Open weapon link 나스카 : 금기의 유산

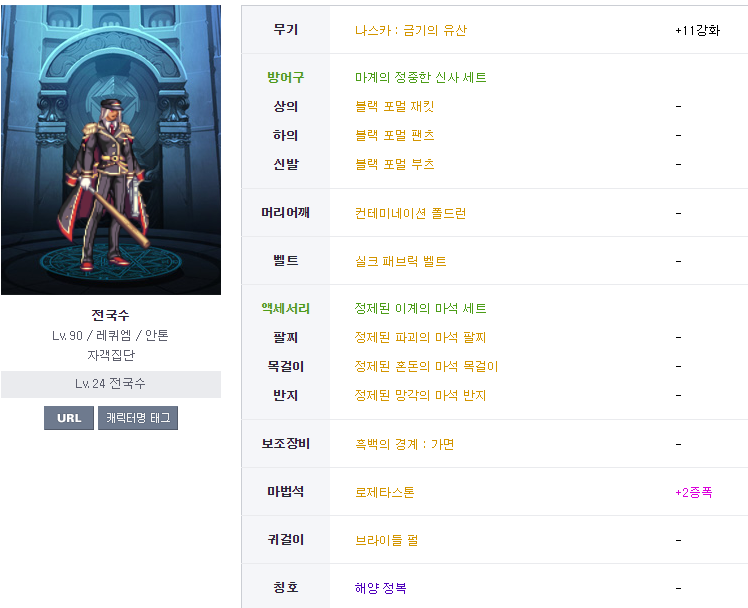click(x=410, y=30)
